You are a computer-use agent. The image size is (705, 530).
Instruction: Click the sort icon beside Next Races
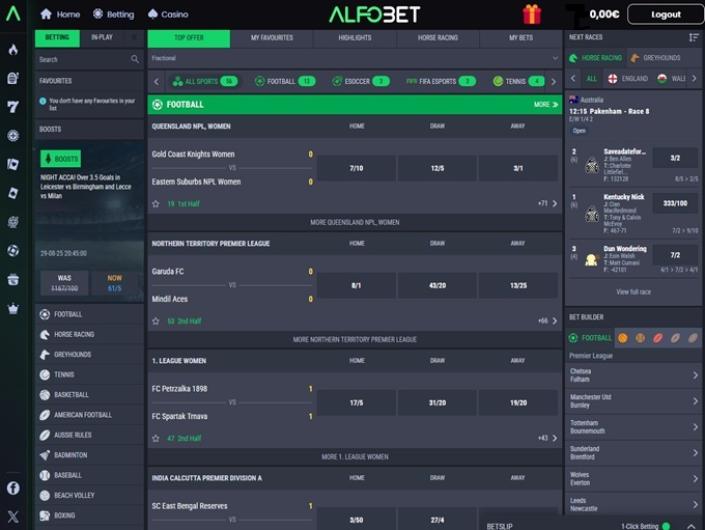coord(694,37)
